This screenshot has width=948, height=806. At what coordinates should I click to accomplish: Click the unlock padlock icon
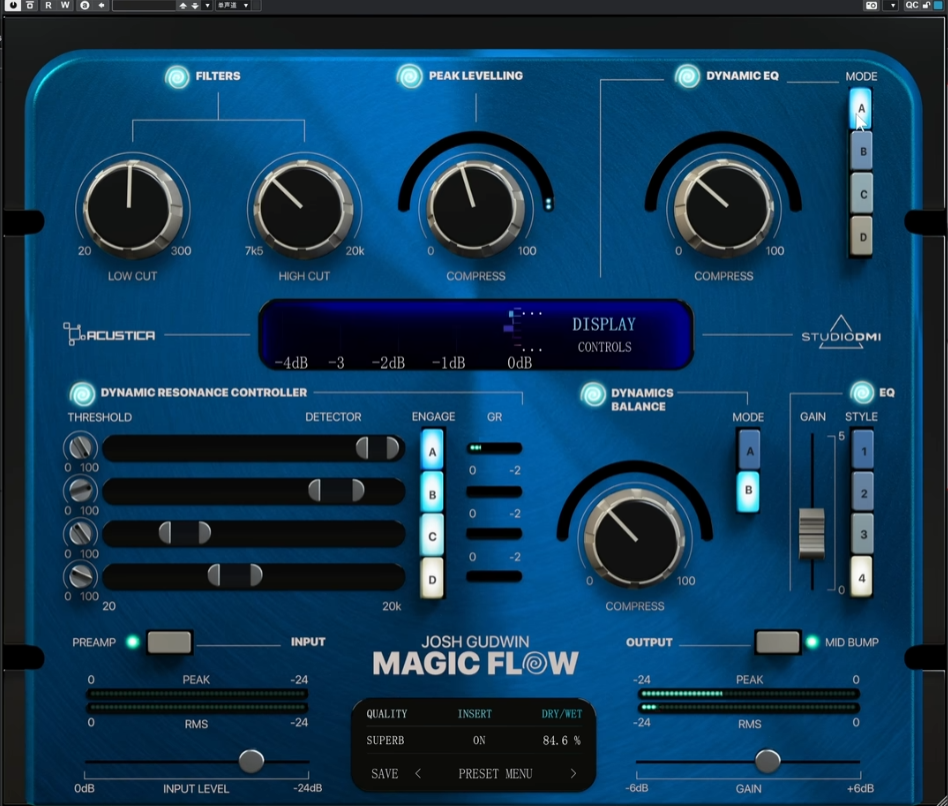coord(926,5)
